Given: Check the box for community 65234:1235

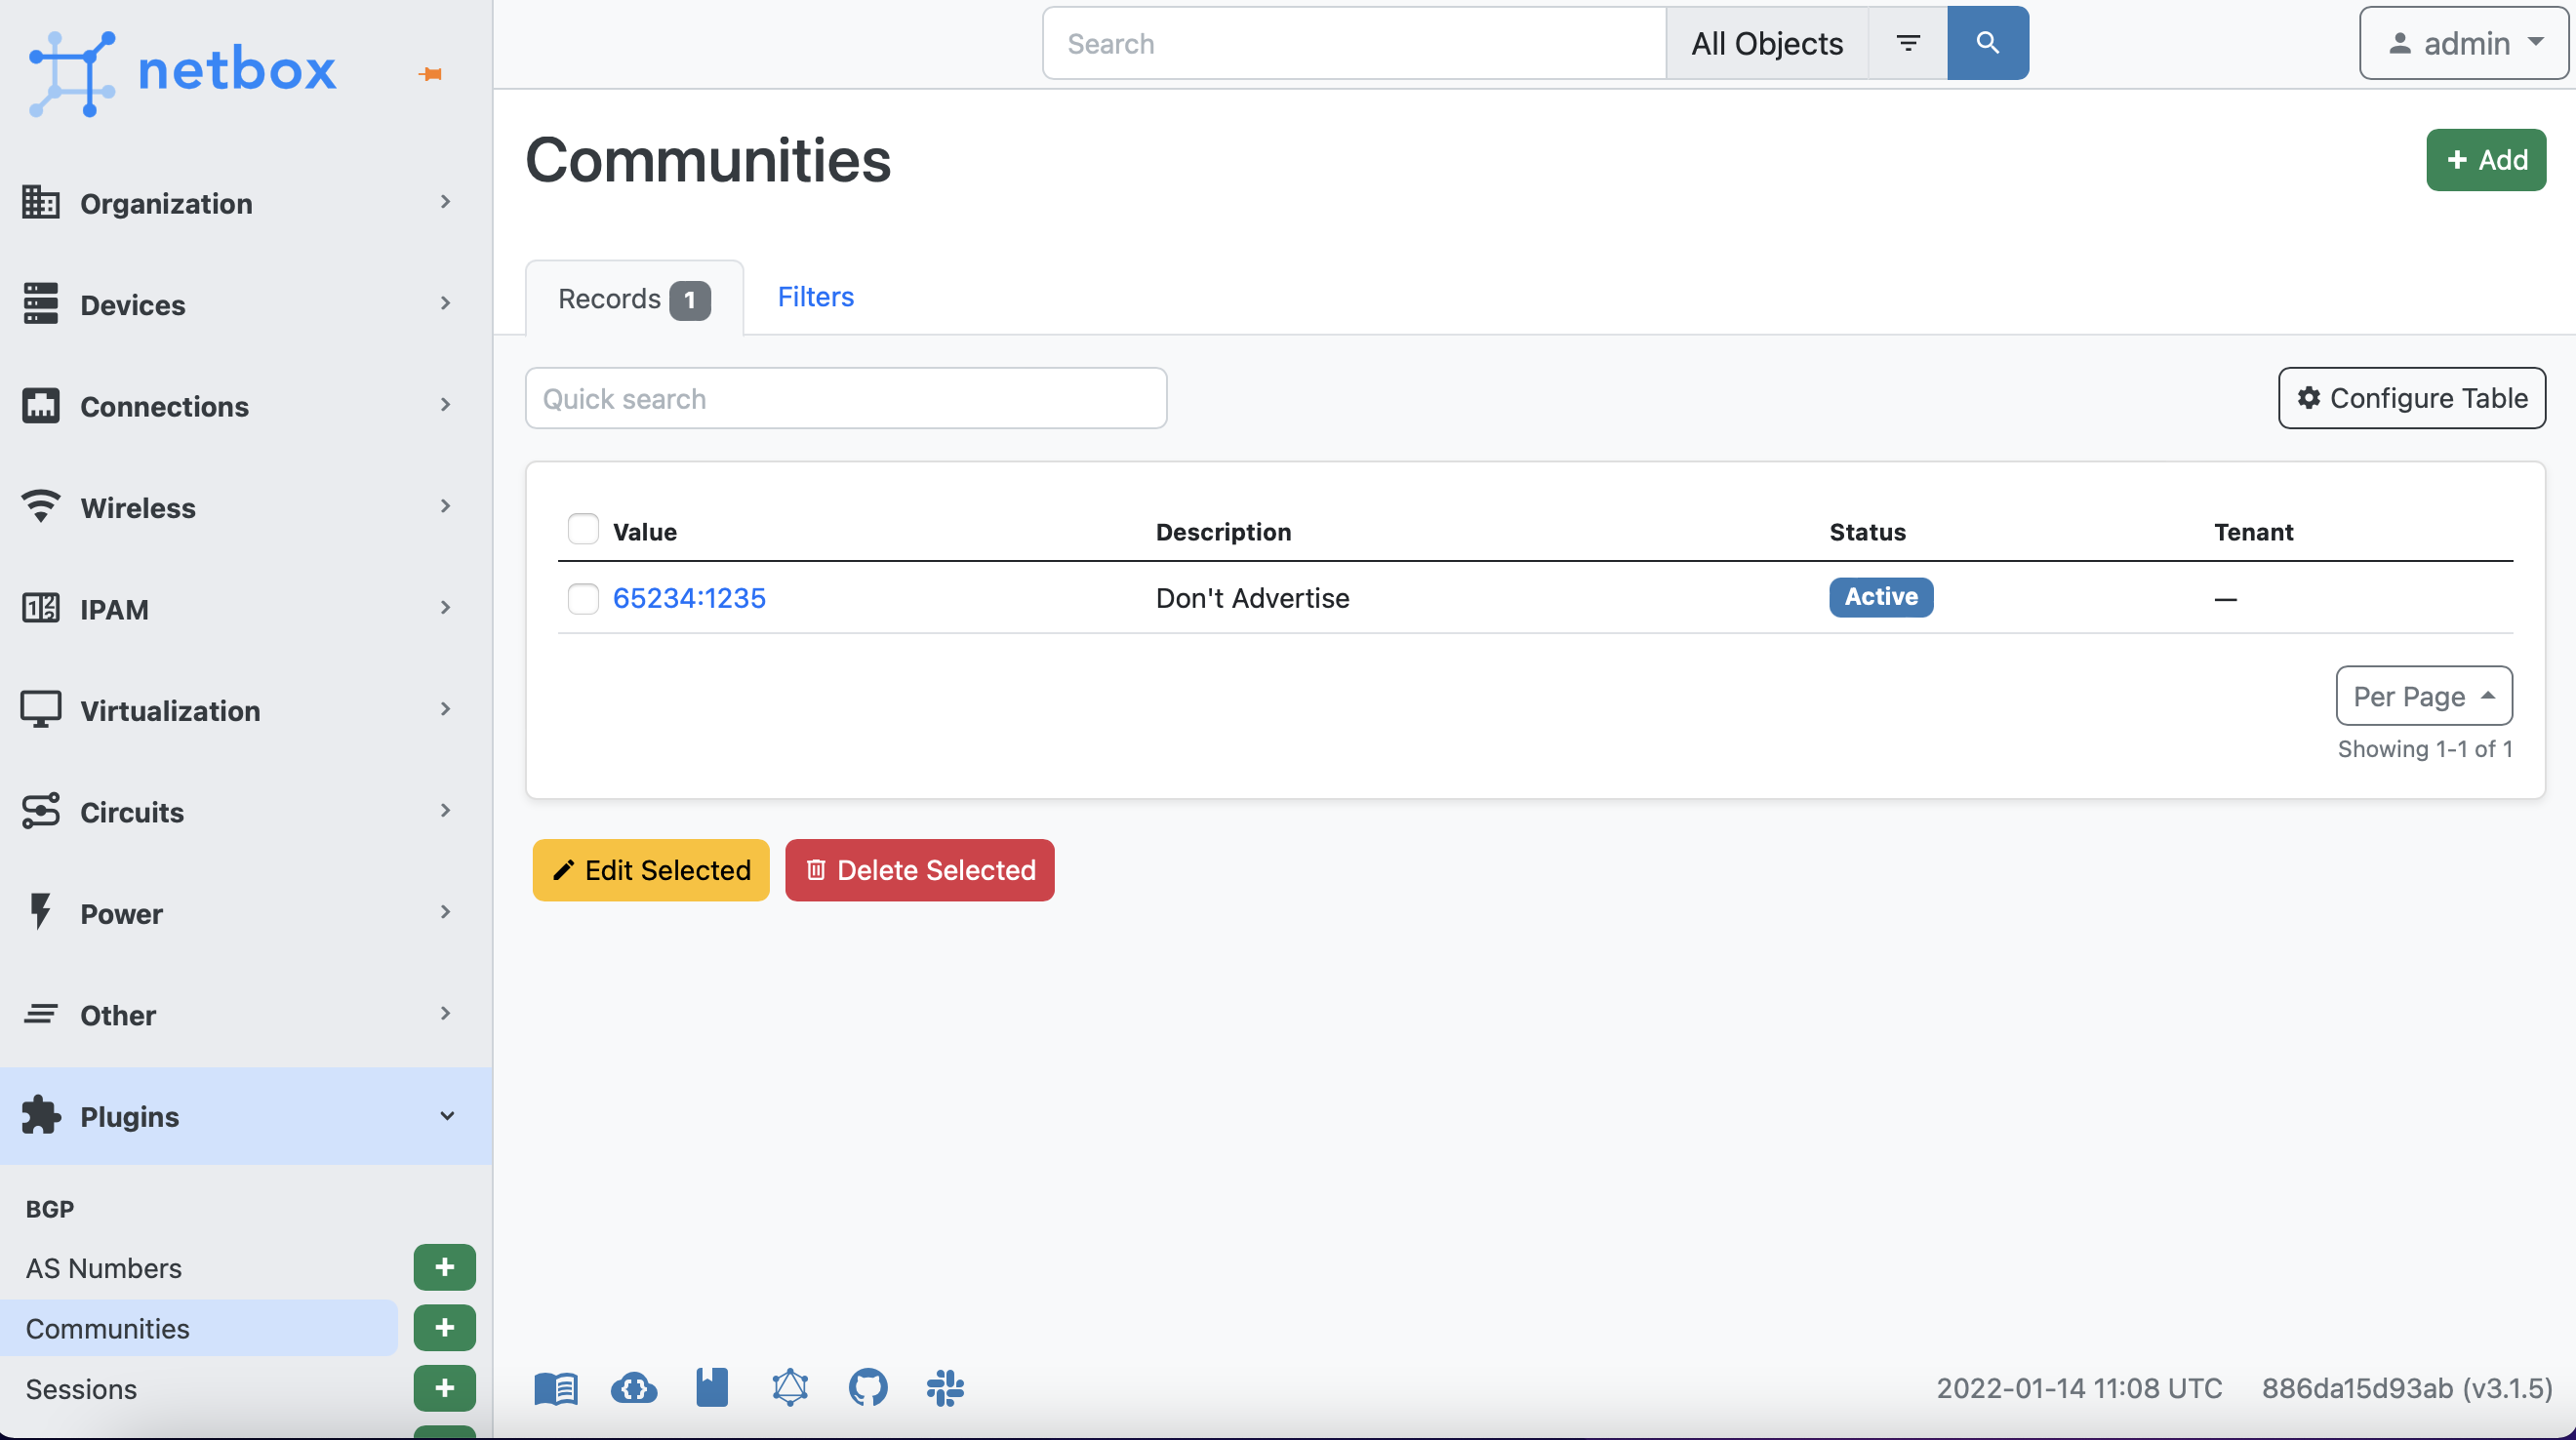Looking at the screenshot, I should [x=582, y=598].
